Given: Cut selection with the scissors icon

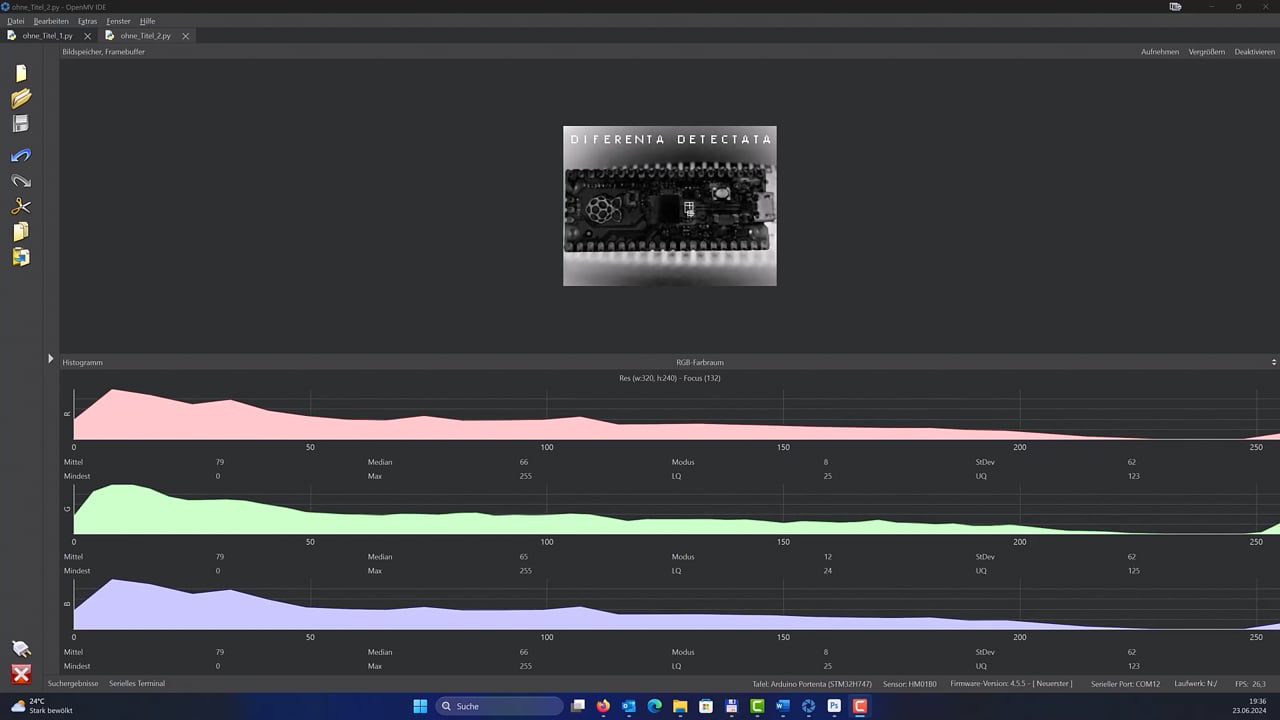Looking at the screenshot, I should click(21, 206).
